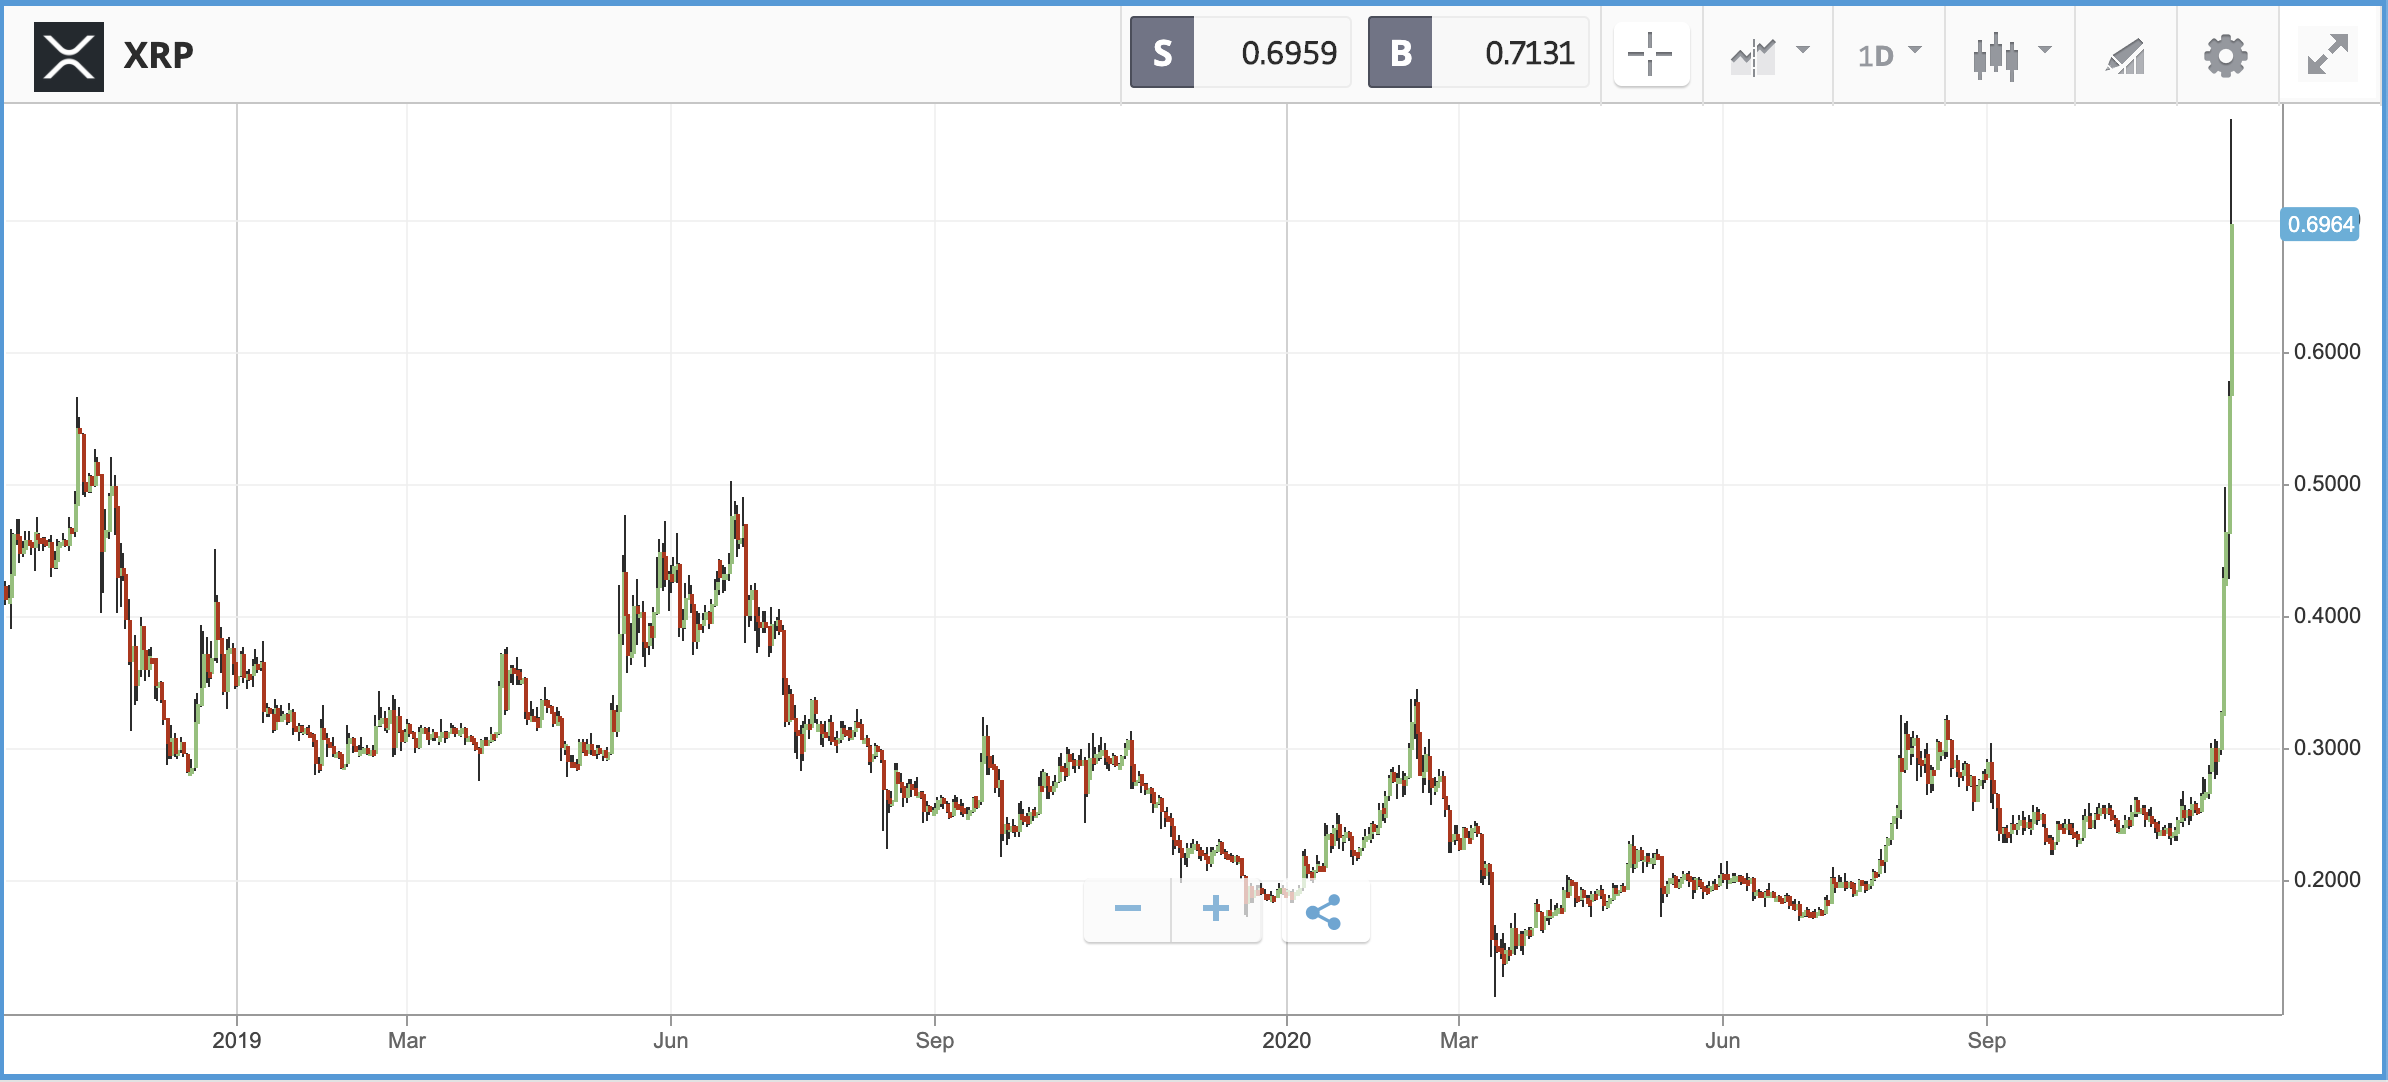This screenshot has width=2388, height=1082.
Task: Open the compare chart icon
Action: 1753,56
